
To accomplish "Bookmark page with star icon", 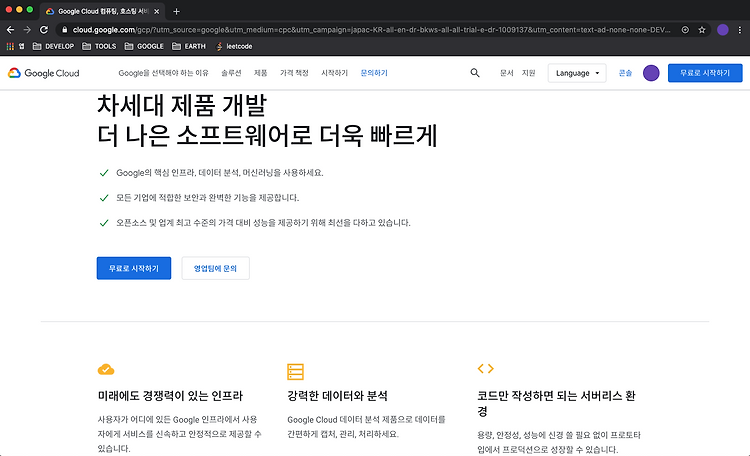I will [702, 30].
